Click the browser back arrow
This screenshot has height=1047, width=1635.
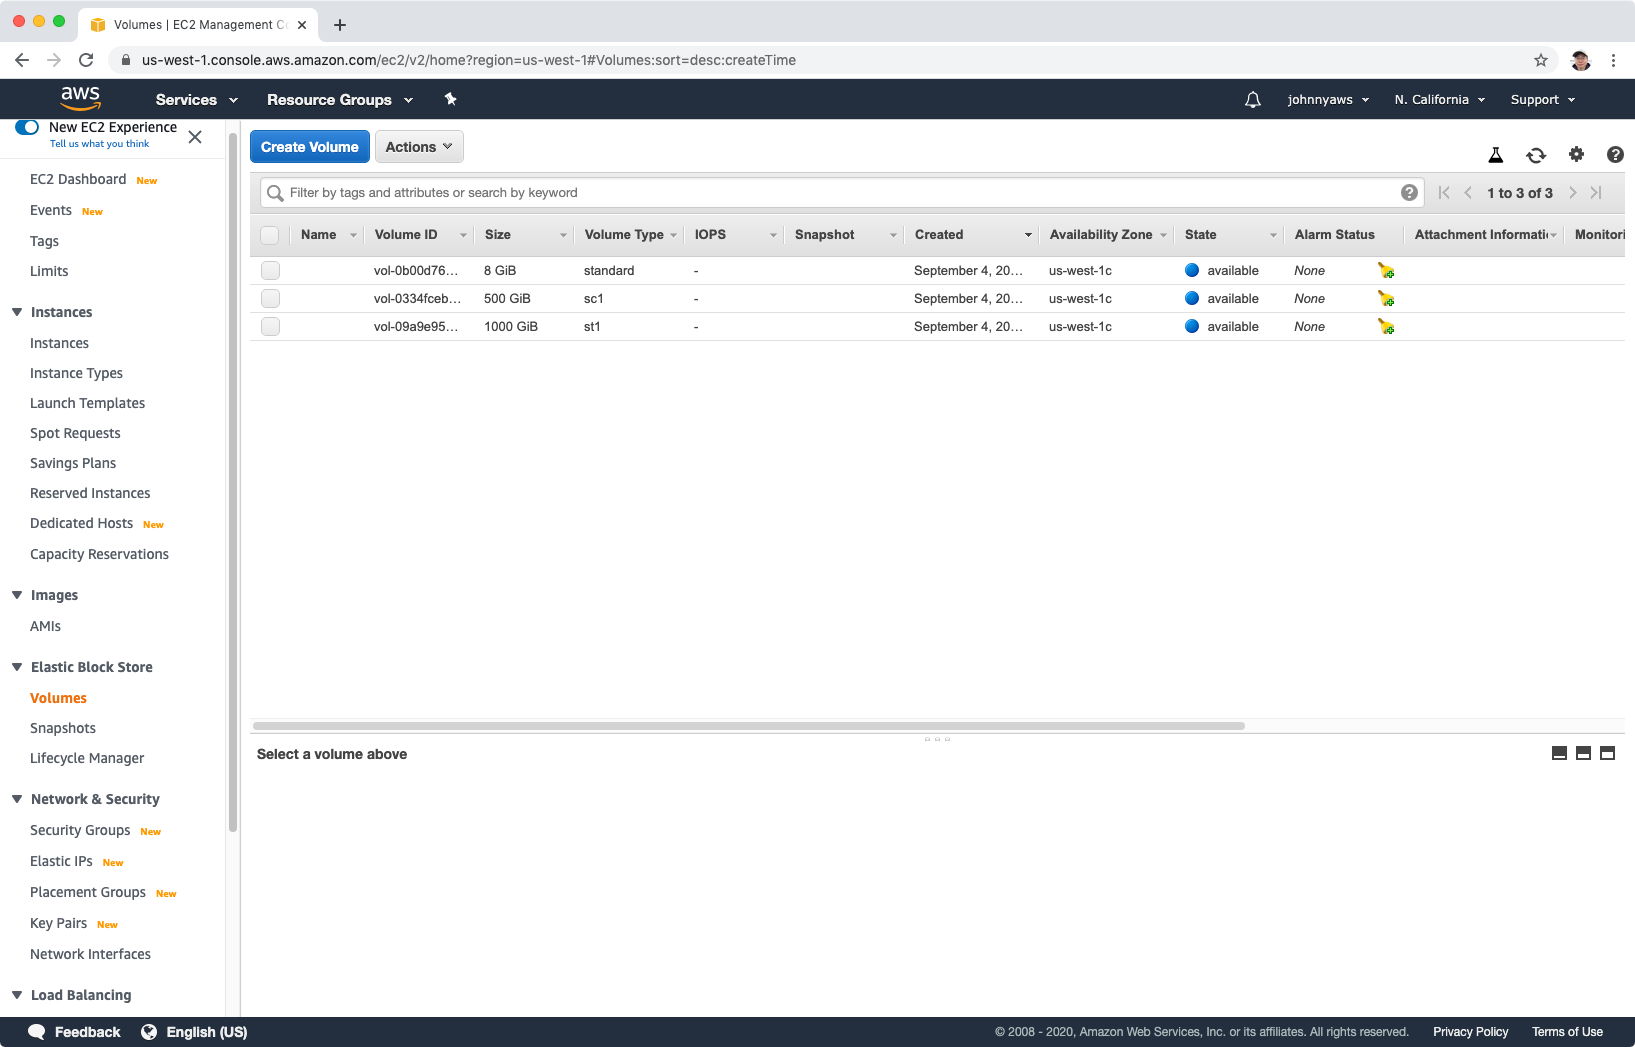tap(22, 60)
